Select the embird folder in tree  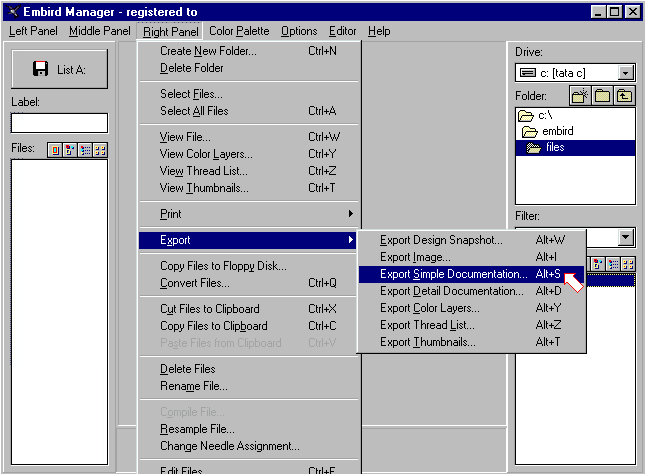575,131
